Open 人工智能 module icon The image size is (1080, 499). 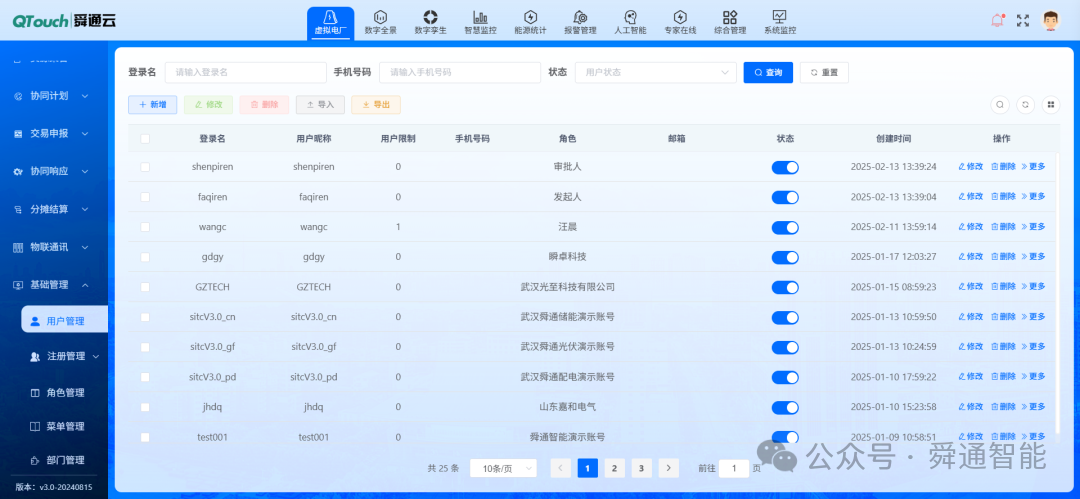pyautogui.click(x=630, y=17)
